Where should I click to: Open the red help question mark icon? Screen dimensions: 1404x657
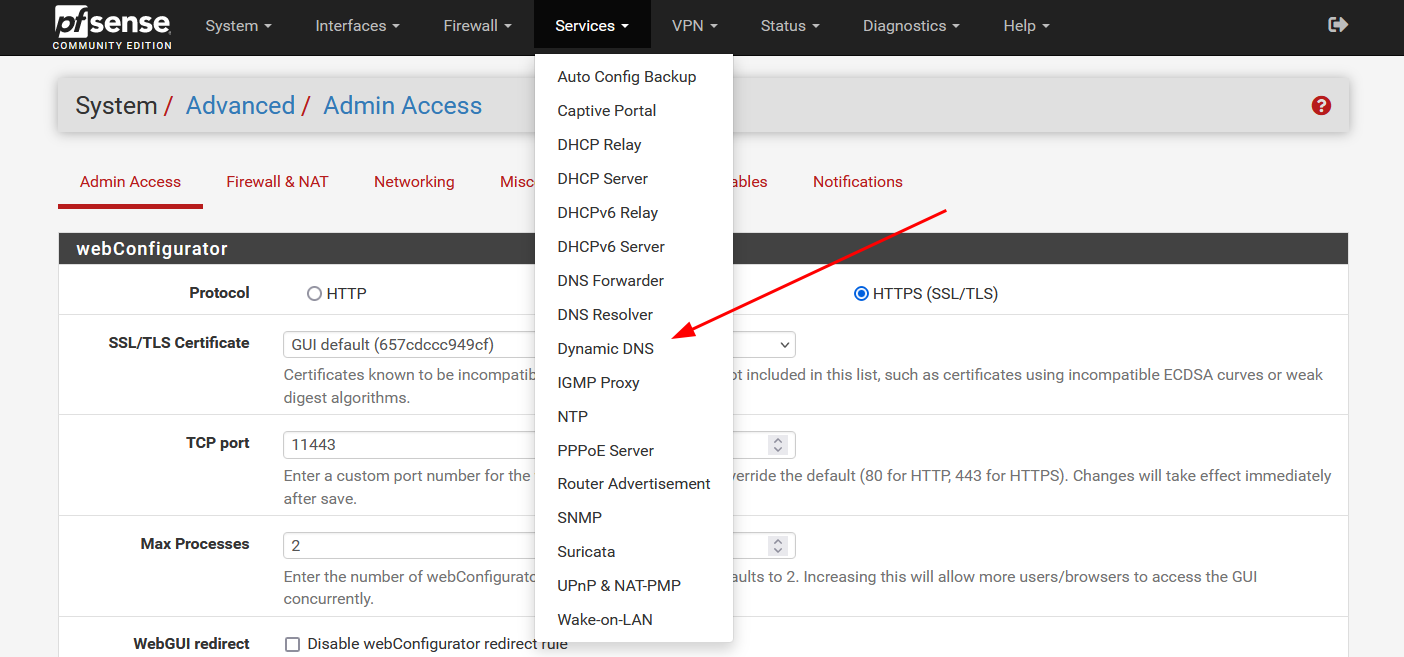[1321, 106]
